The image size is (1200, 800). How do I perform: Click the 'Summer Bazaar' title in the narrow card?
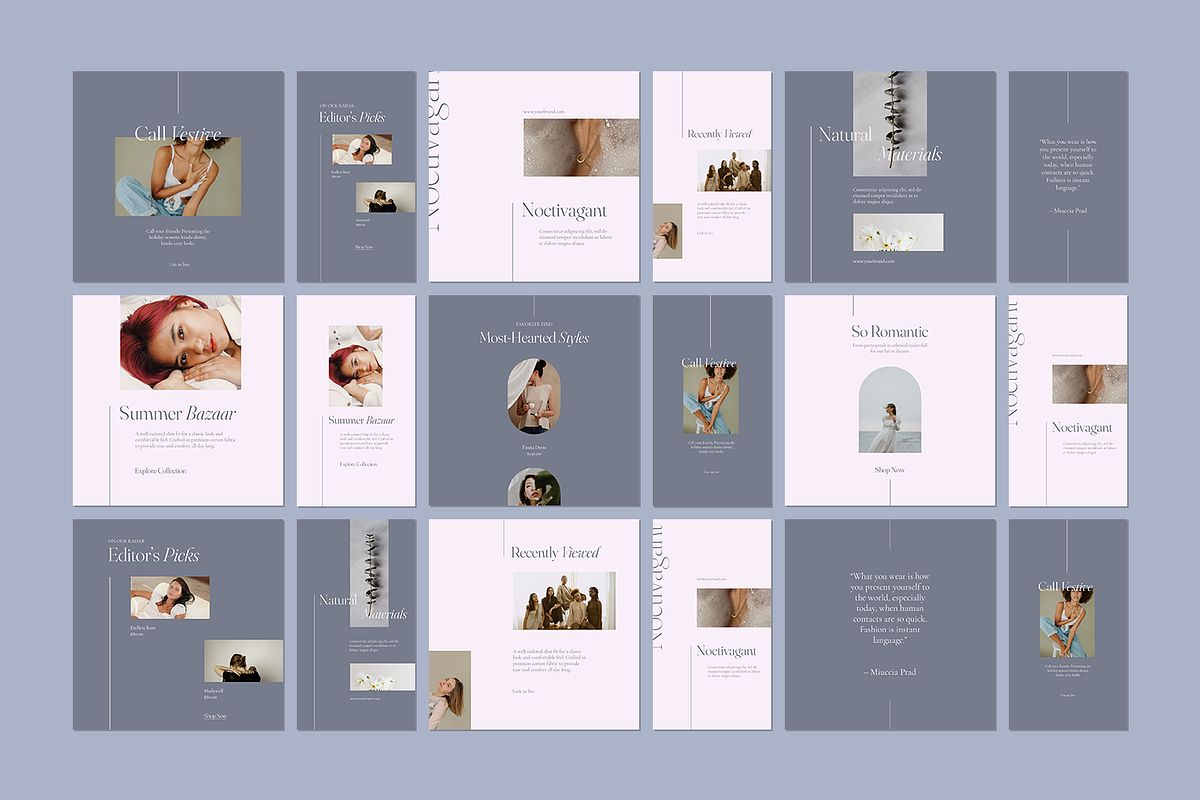tap(361, 421)
